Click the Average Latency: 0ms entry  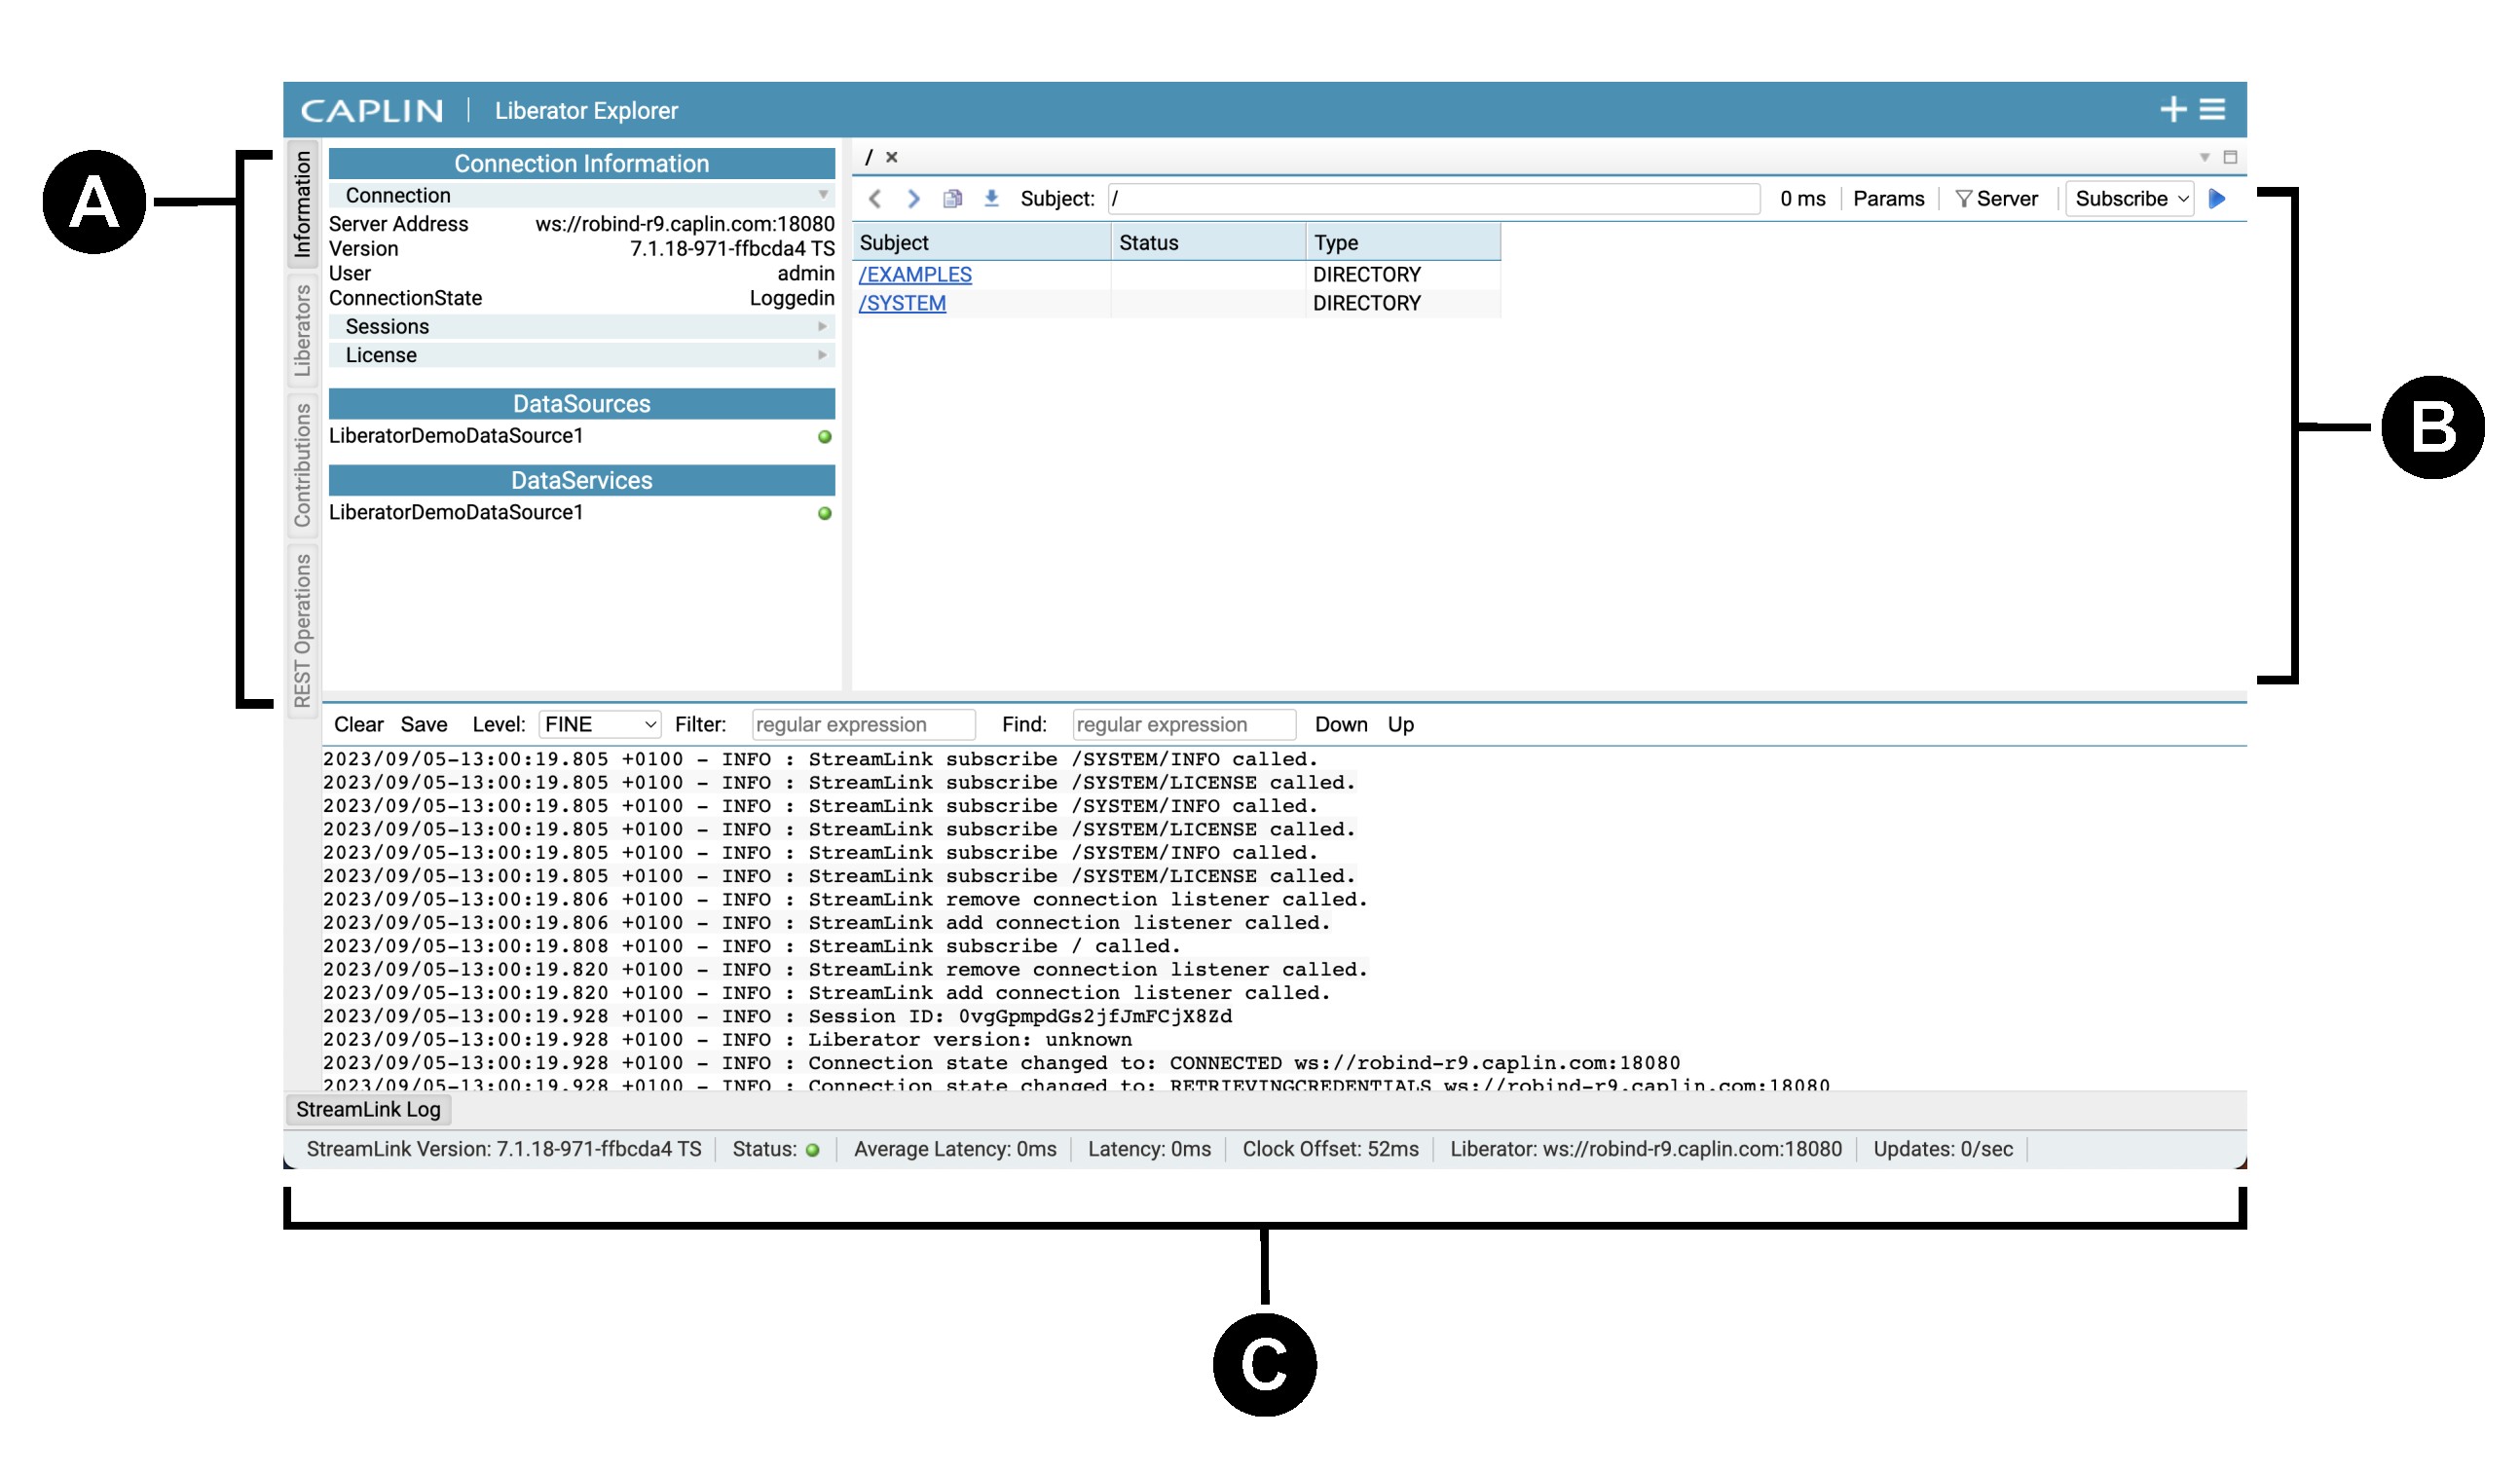click(x=955, y=1149)
